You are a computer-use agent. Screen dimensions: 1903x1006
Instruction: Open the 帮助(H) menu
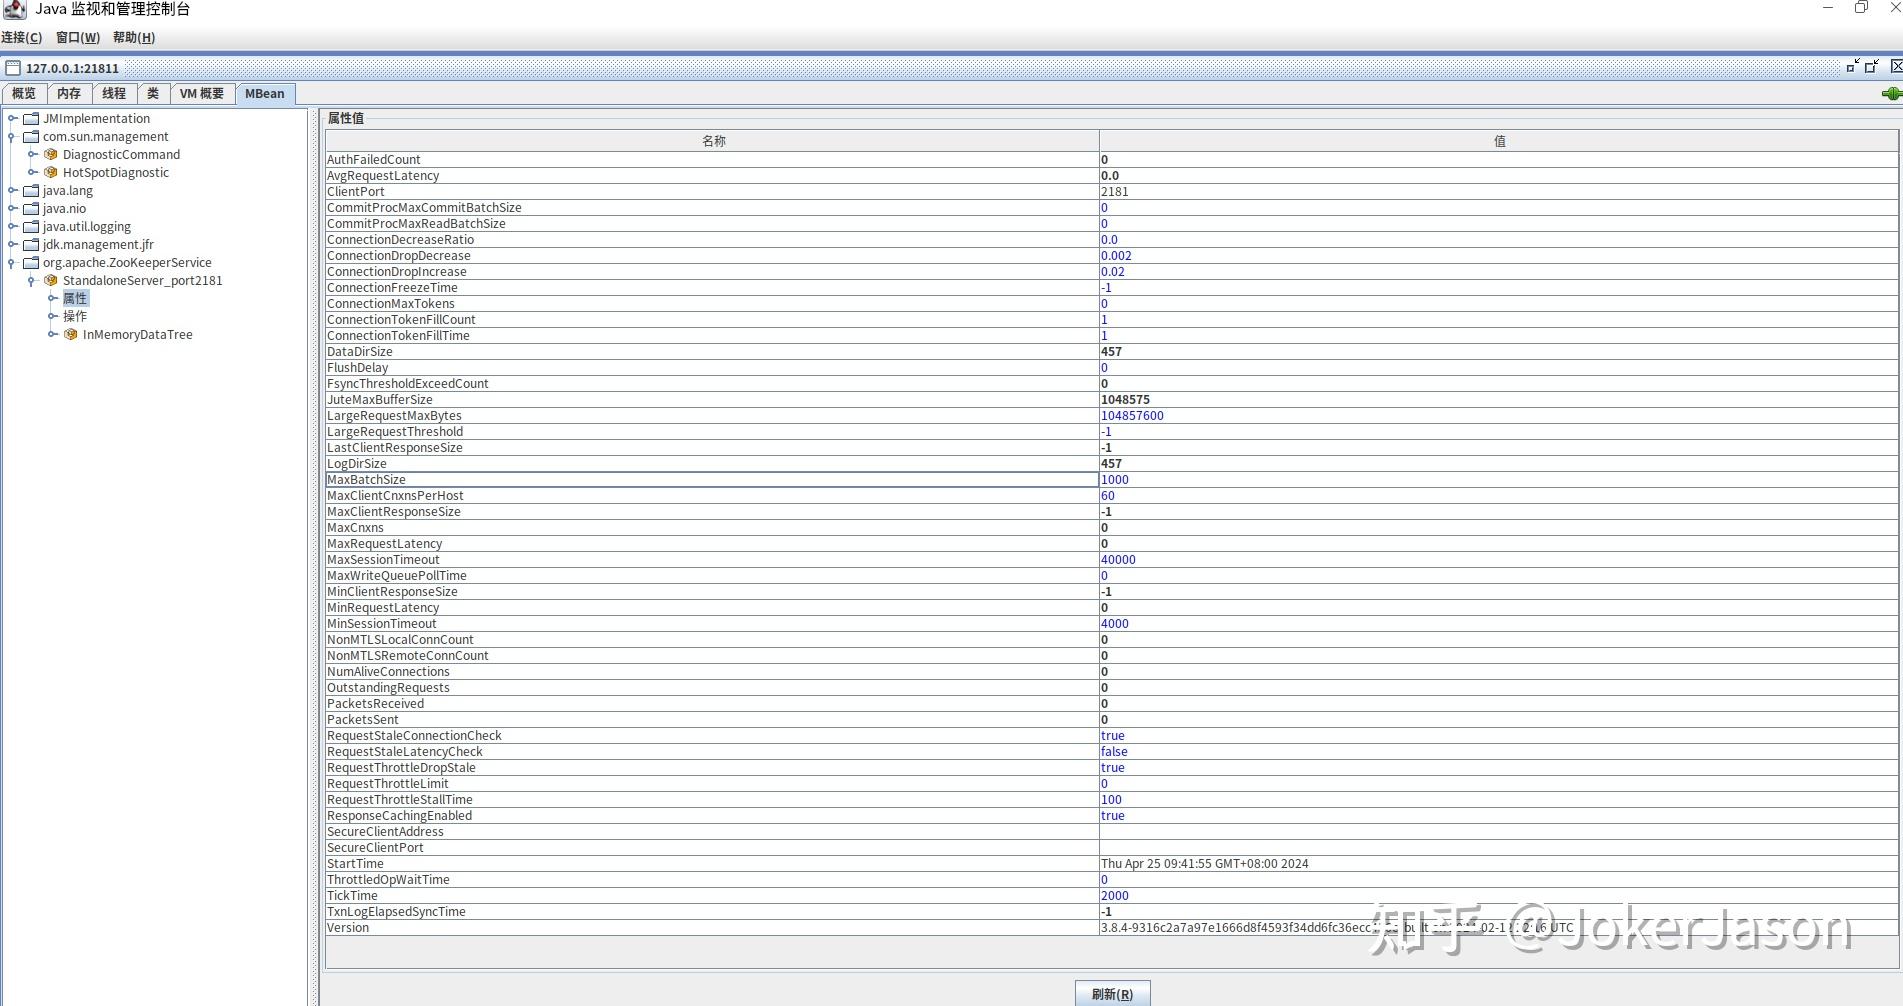click(x=134, y=37)
